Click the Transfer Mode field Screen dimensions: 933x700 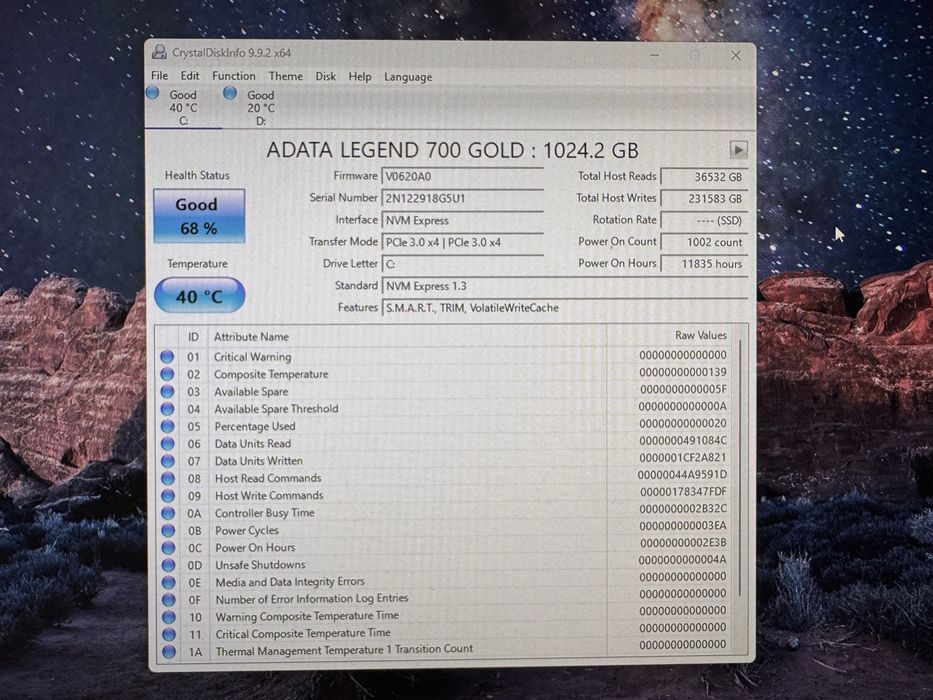click(x=462, y=242)
